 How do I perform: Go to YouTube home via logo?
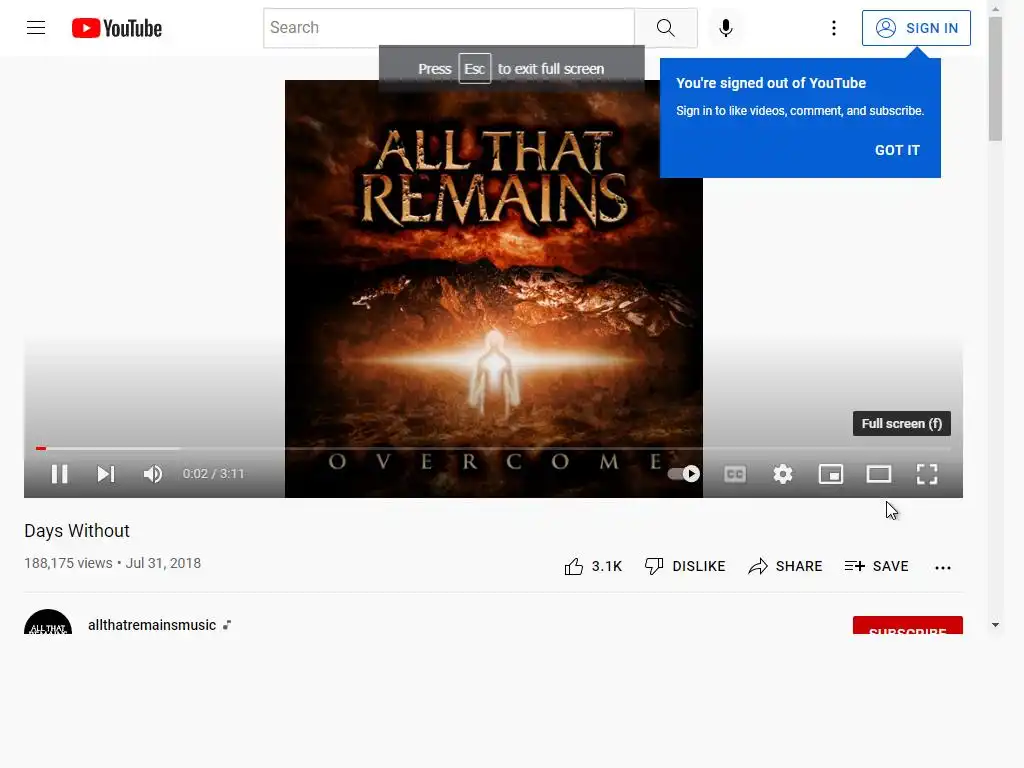(x=117, y=28)
